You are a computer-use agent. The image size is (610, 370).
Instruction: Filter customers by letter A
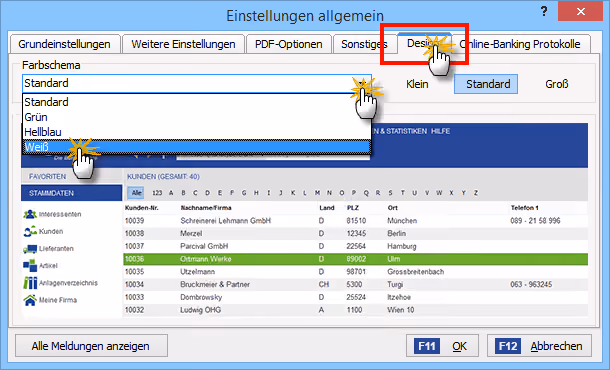click(x=171, y=193)
